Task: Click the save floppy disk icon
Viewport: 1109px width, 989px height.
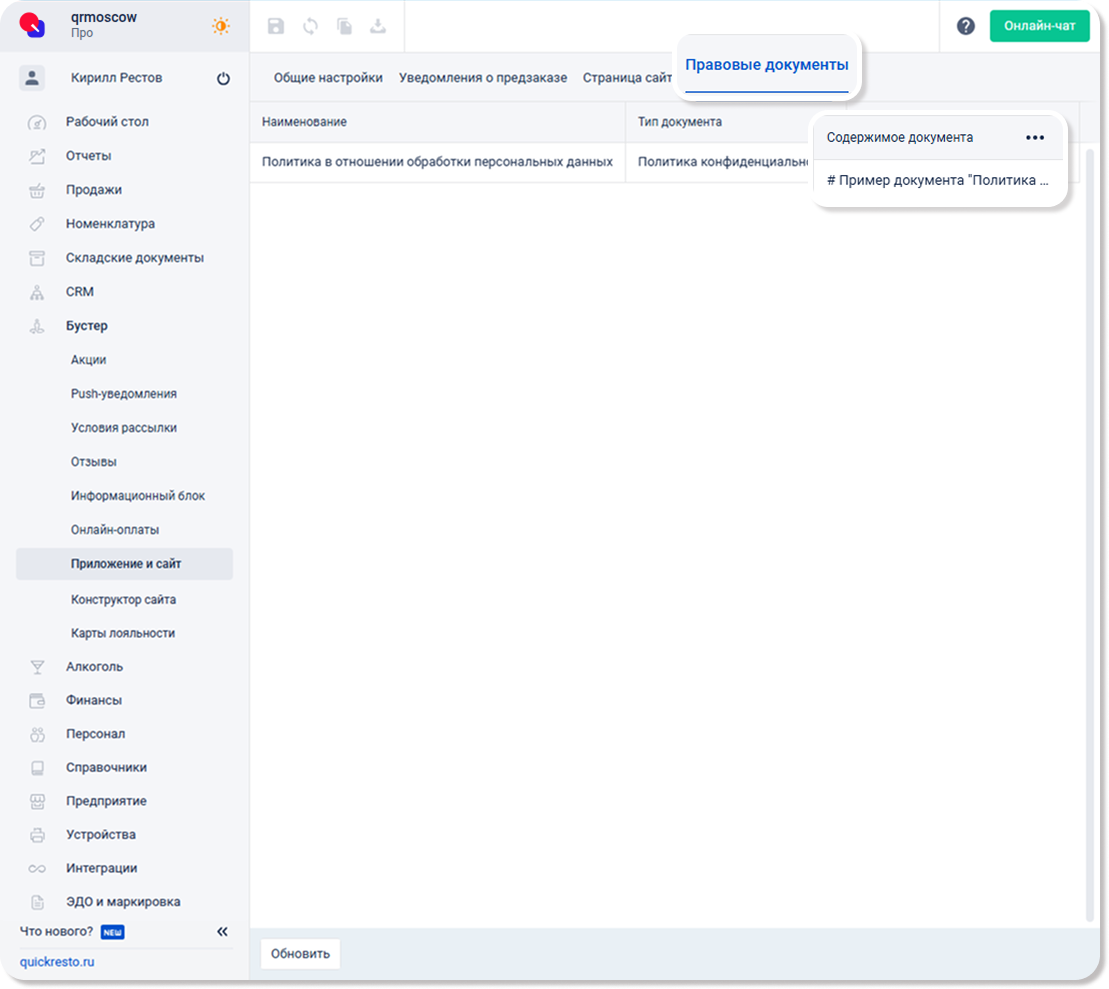Action: pos(276,27)
